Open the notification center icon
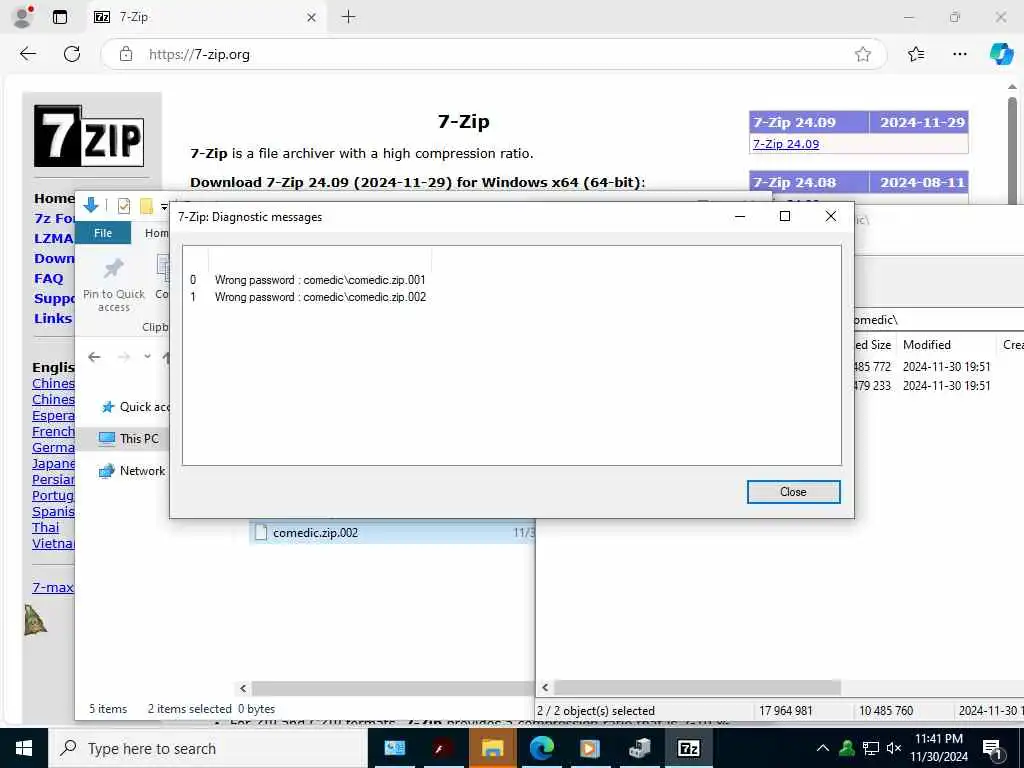The image size is (1024, 768). 992,749
